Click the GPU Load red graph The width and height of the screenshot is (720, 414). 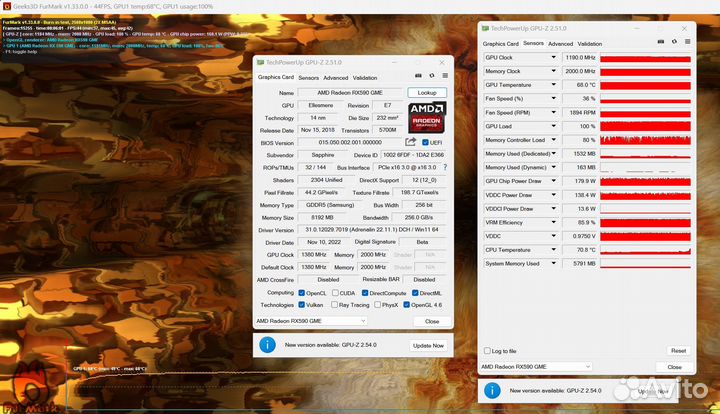tap(645, 126)
